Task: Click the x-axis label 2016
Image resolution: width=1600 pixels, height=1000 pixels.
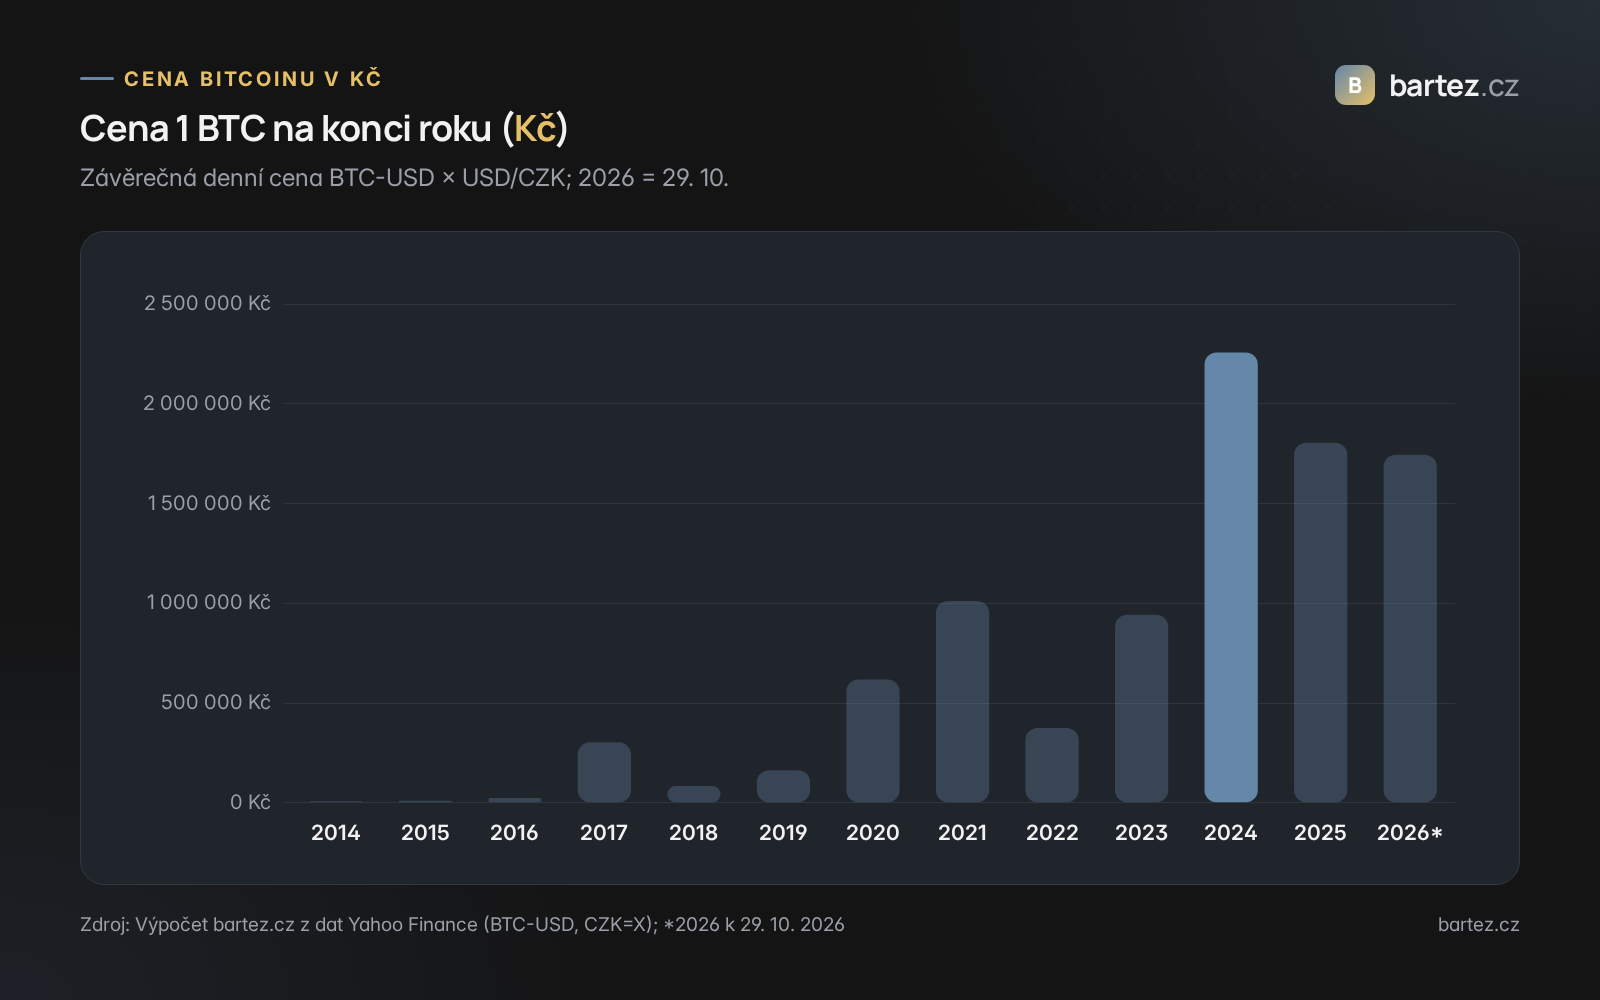Action: coord(514,833)
